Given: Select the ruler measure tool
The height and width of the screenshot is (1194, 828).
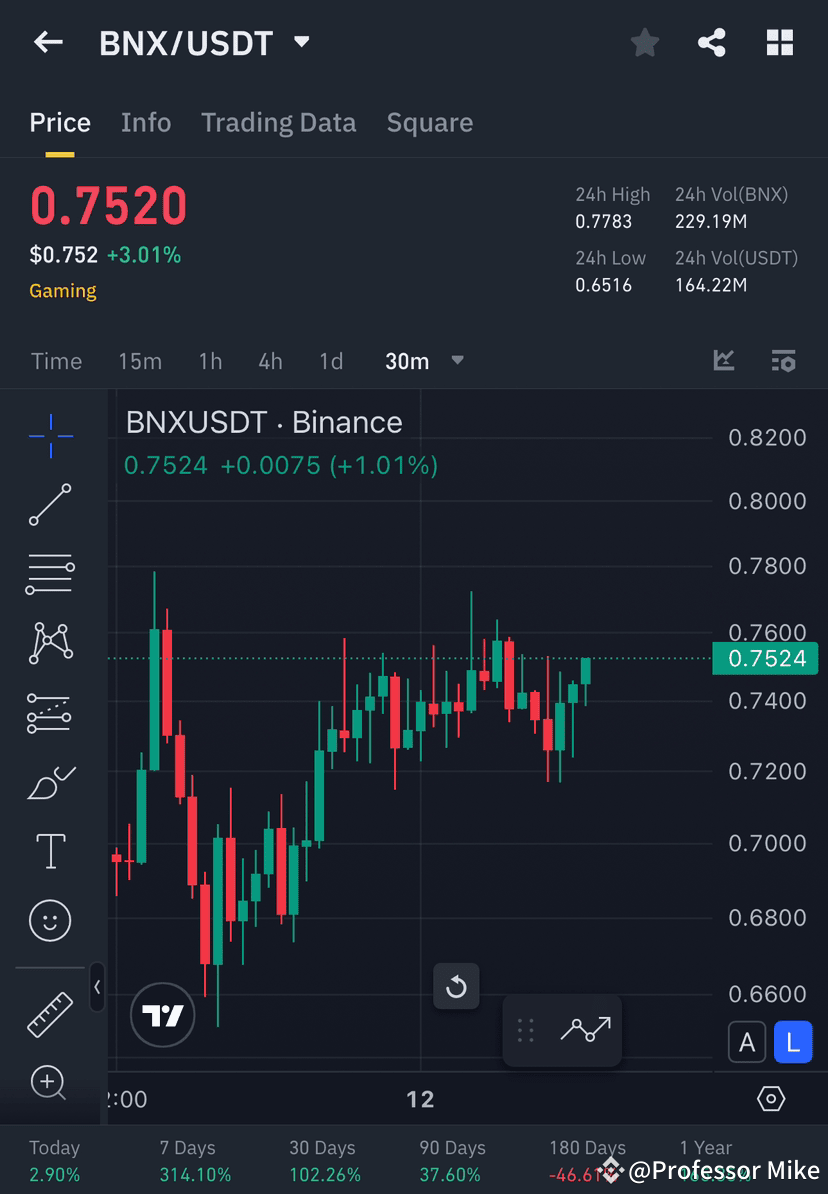Looking at the screenshot, I should click(50, 1013).
